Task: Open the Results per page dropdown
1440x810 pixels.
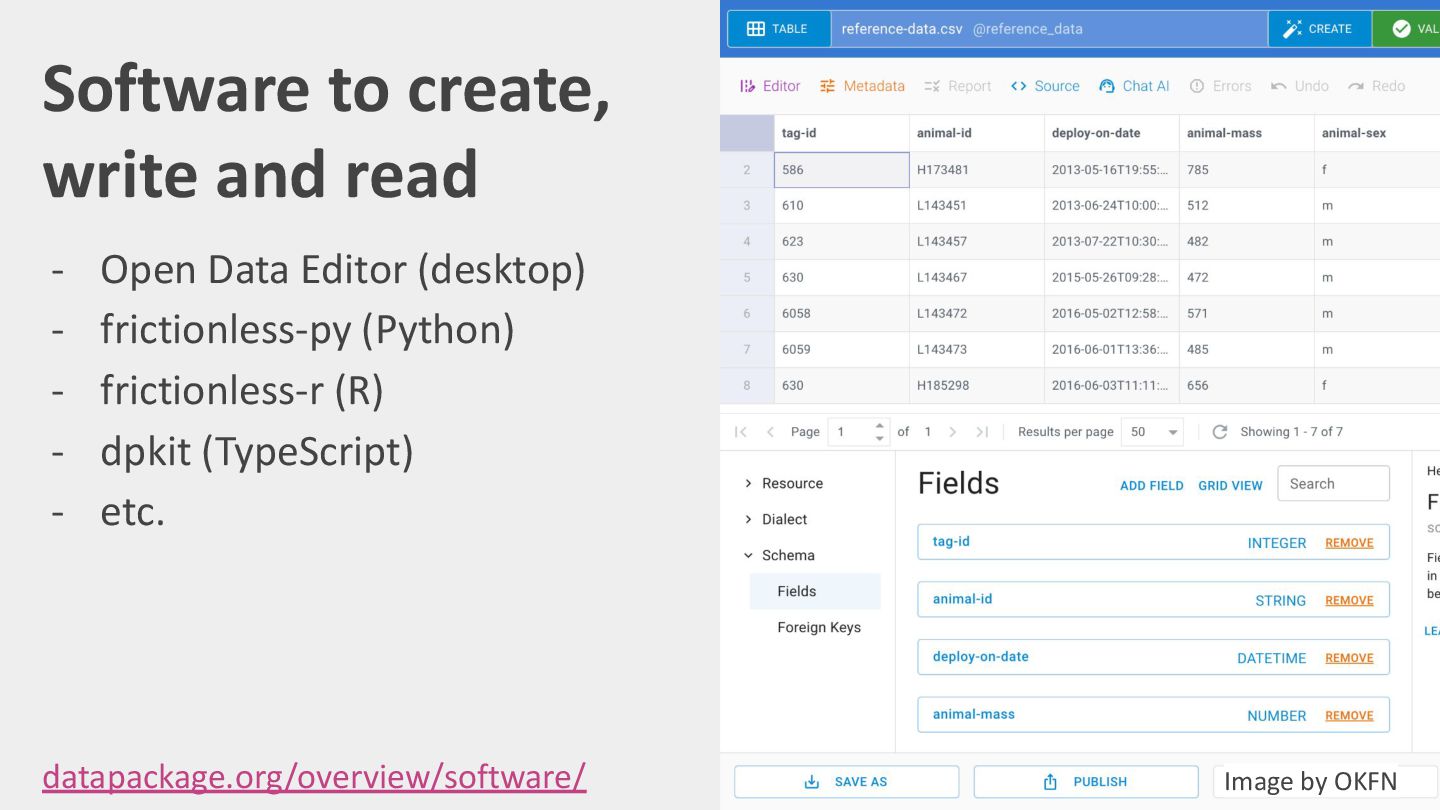Action: pyautogui.click(x=1152, y=432)
